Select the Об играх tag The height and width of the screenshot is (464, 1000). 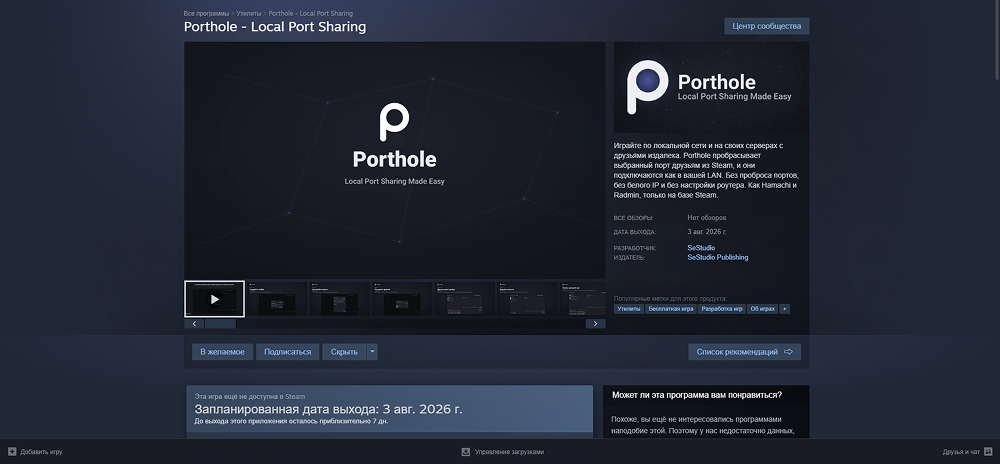click(x=763, y=309)
